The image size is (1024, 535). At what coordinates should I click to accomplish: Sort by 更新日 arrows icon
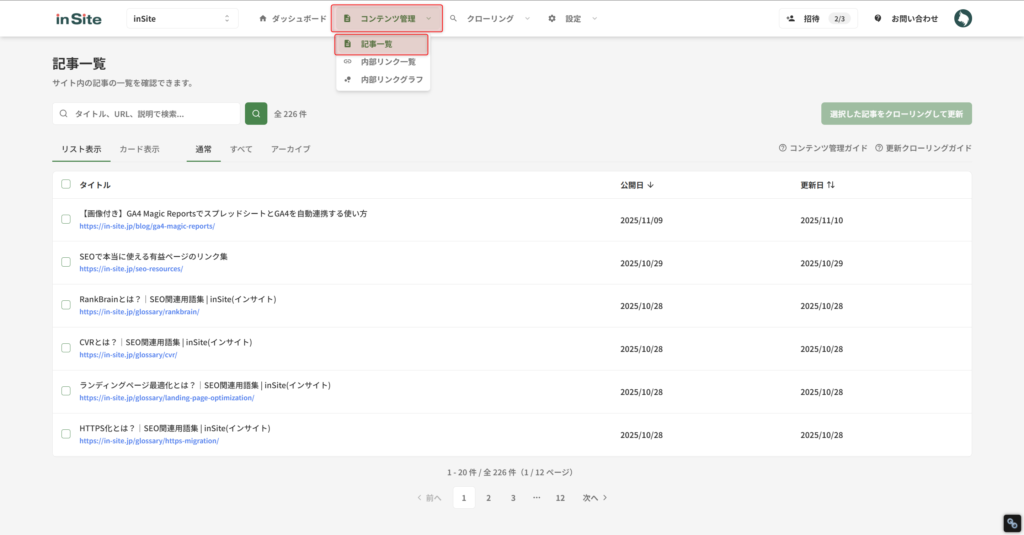coord(831,185)
